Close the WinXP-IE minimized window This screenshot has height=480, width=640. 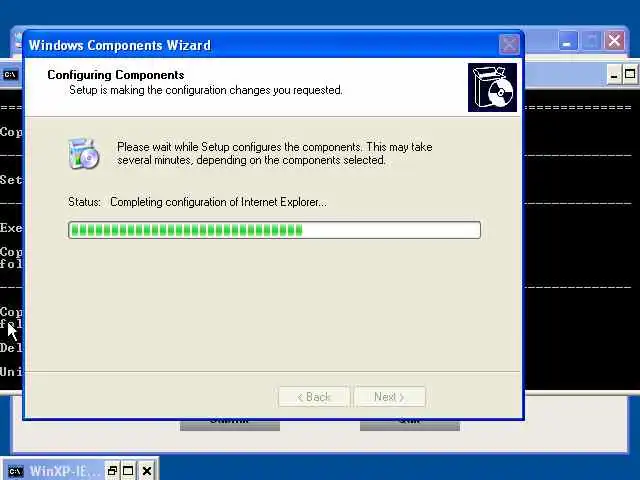coord(147,471)
